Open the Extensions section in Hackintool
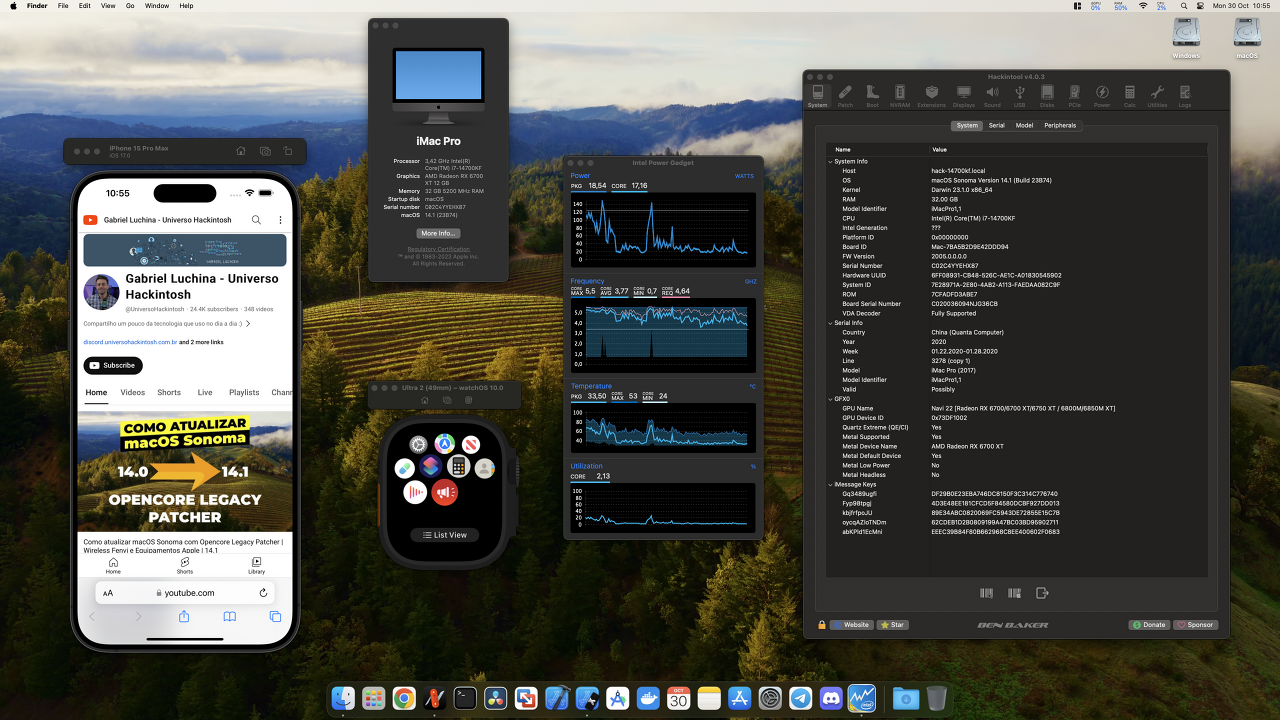This screenshot has width=1280, height=720. [x=931, y=95]
